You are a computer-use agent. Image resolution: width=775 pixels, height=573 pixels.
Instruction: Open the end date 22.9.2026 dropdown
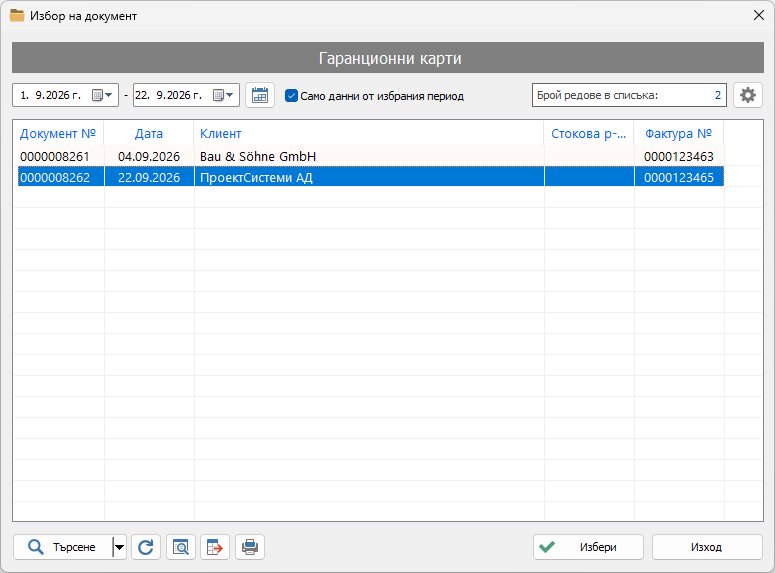tap(223, 95)
